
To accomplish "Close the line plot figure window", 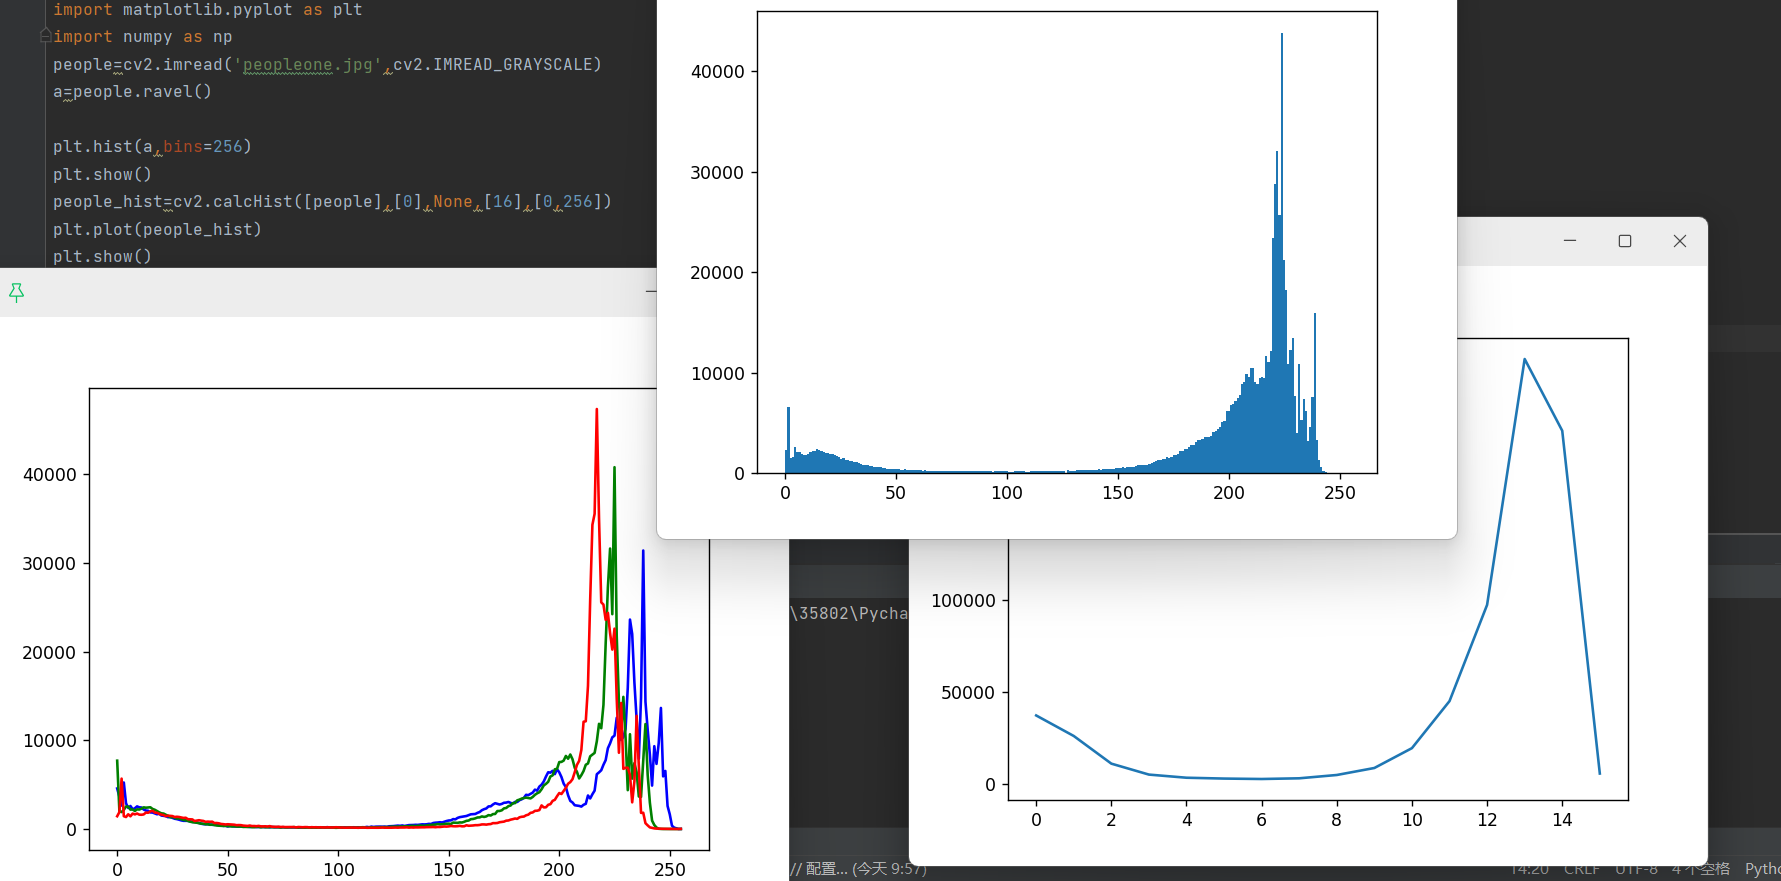I will point(1680,241).
